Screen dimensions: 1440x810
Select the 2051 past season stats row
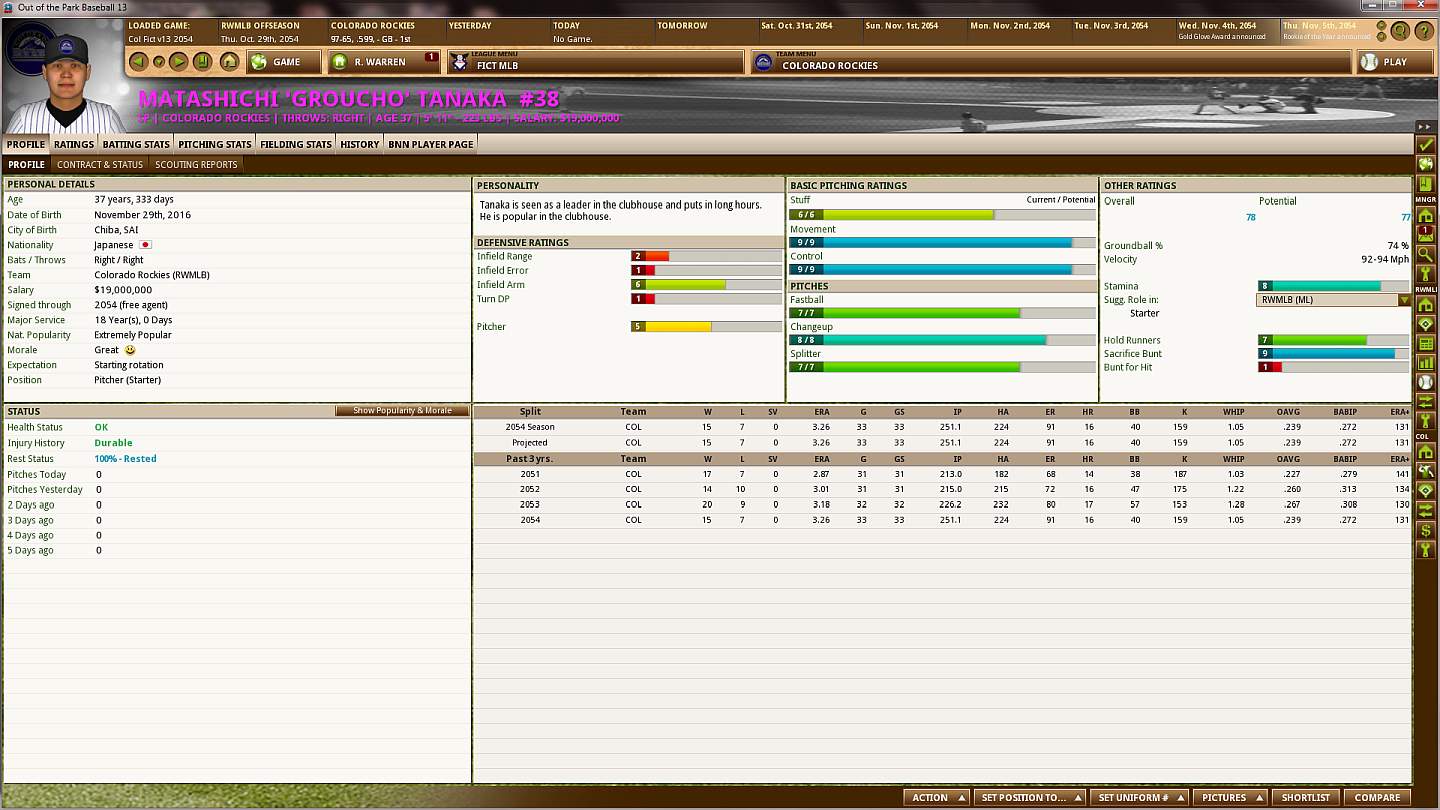[x=942, y=474]
